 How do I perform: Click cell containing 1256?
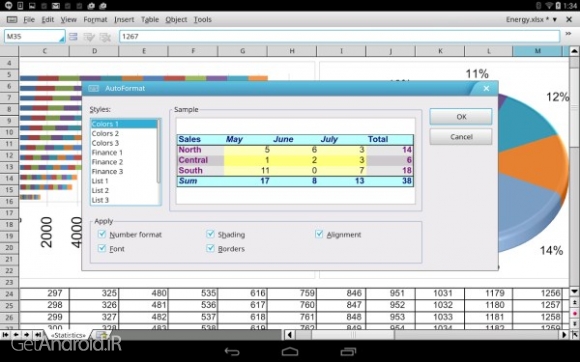click(538, 294)
